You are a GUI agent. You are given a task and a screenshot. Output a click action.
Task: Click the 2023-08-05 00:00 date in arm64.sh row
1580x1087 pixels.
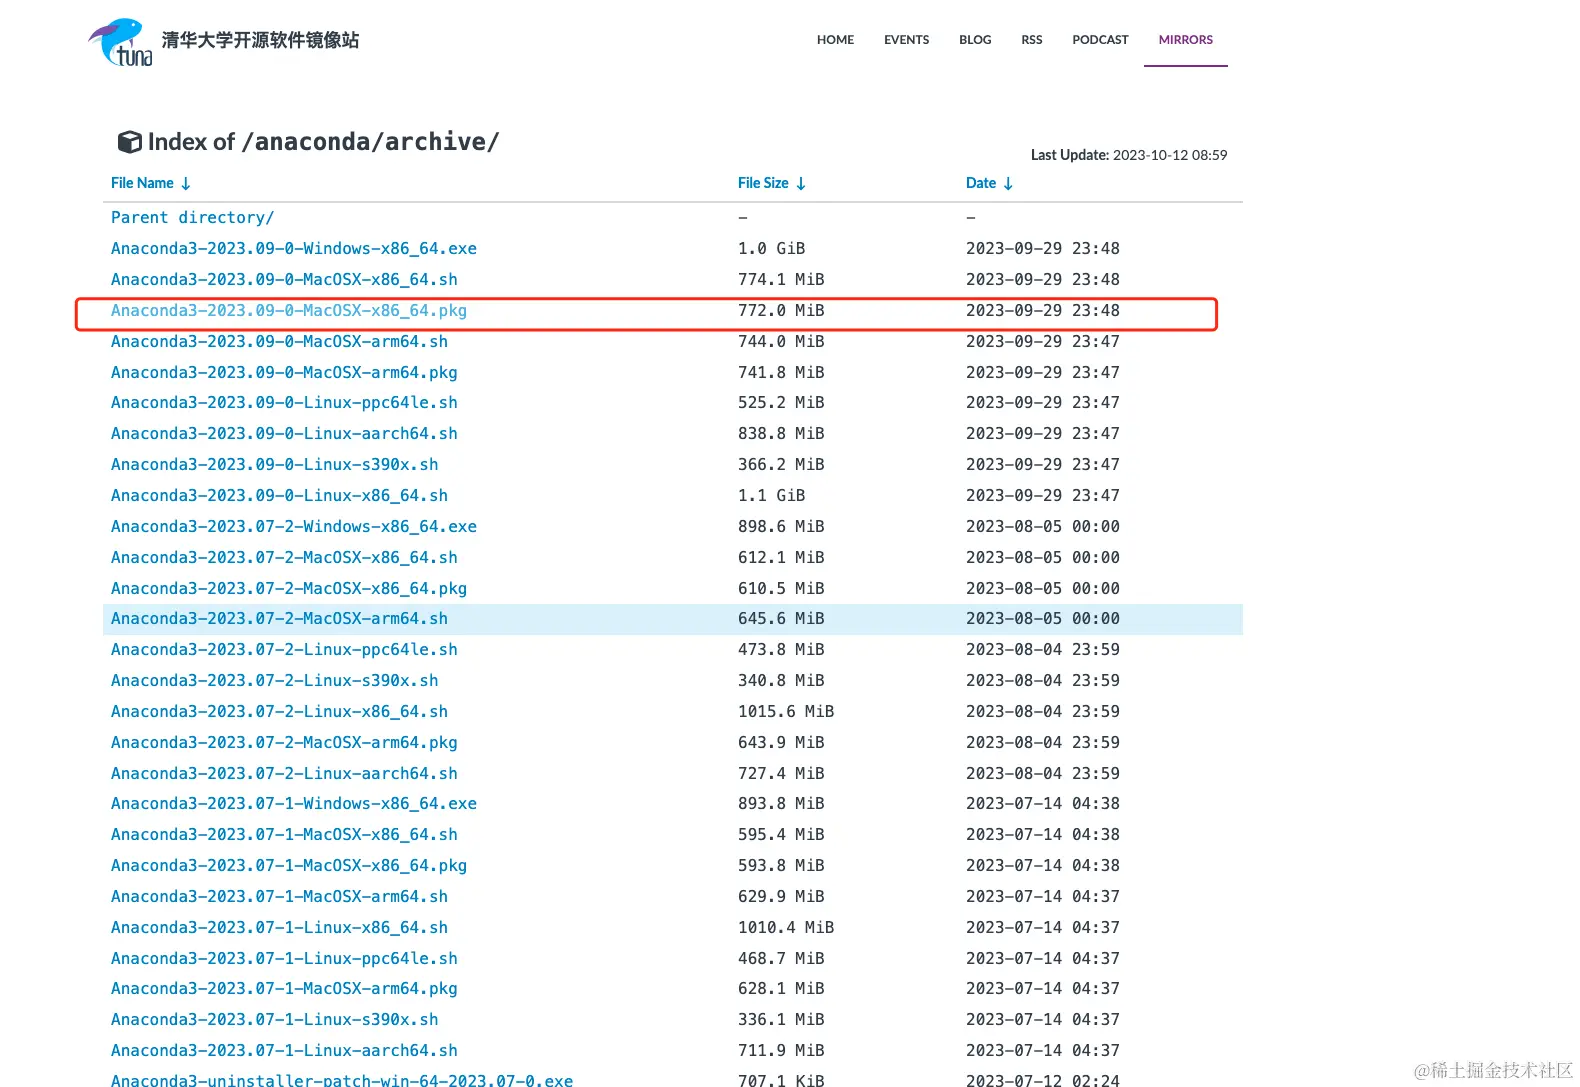click(x=1043, y=618)
